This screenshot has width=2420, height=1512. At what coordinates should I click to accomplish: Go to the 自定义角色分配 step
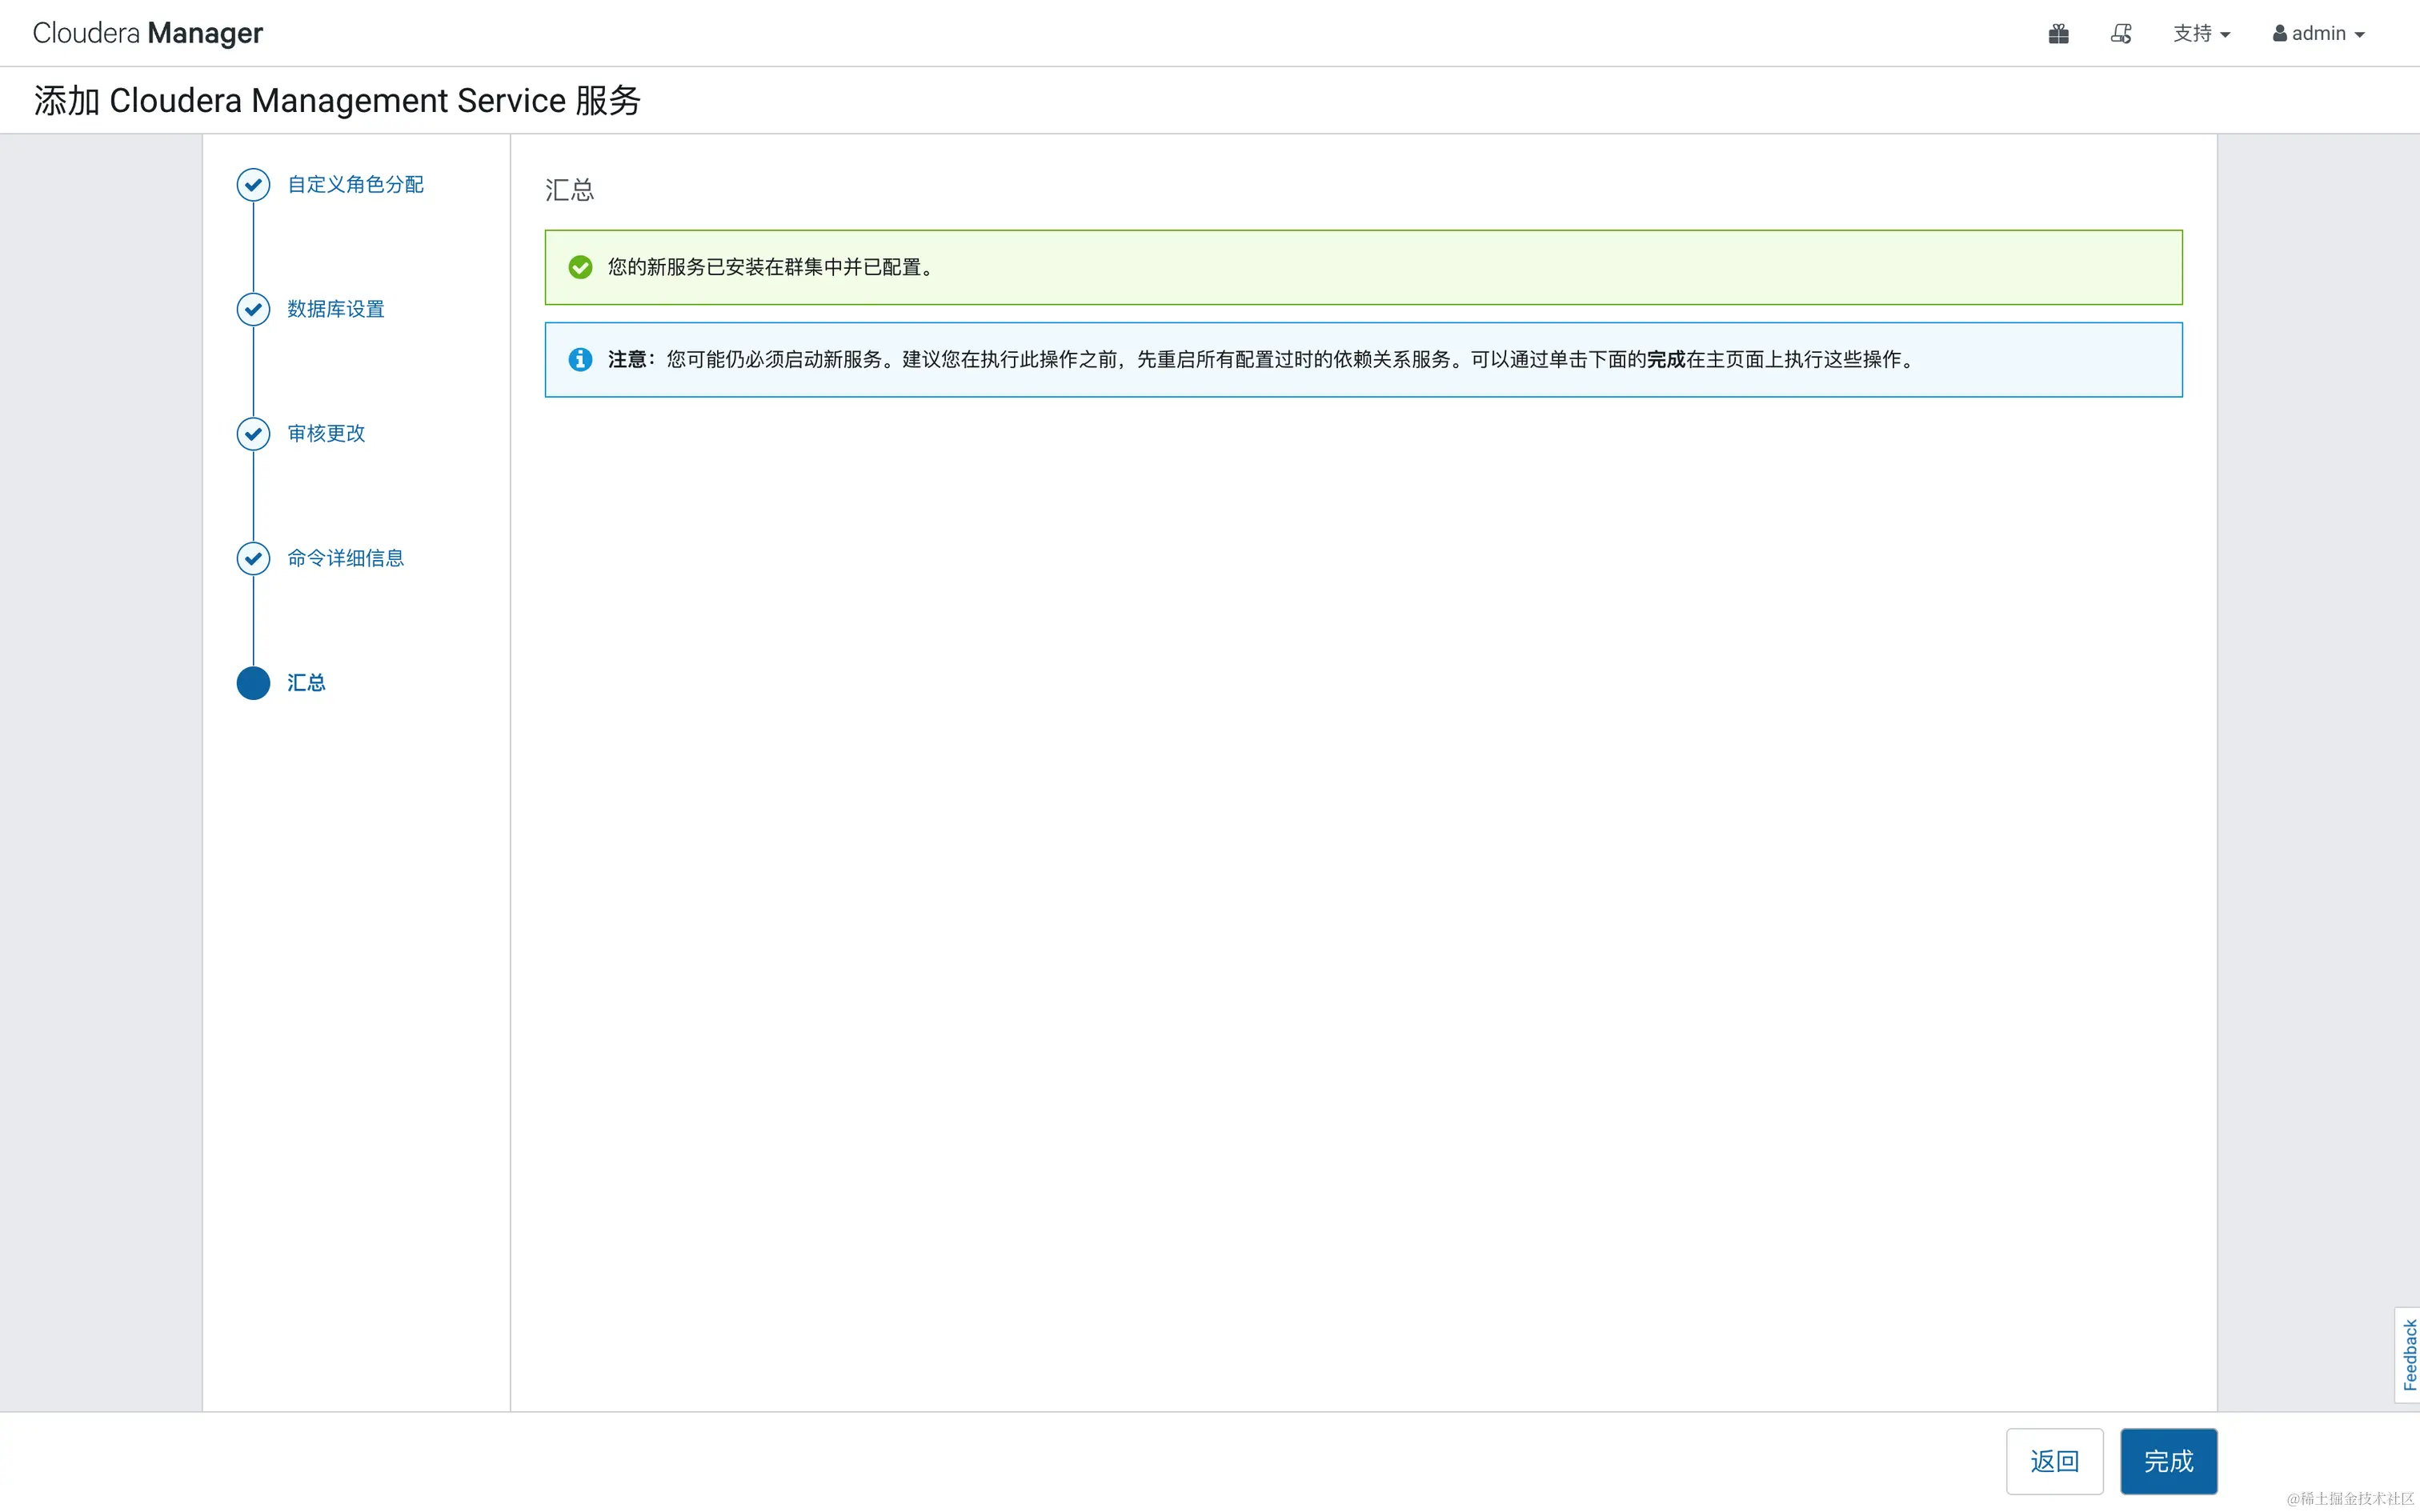point(355,185)
